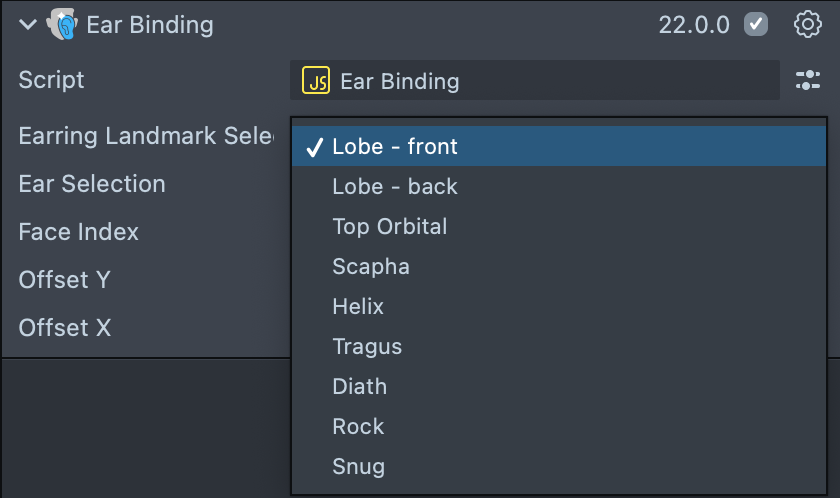840x498 pixels.
Task: Click the Offset X property label
Action: tap(65, 328)
